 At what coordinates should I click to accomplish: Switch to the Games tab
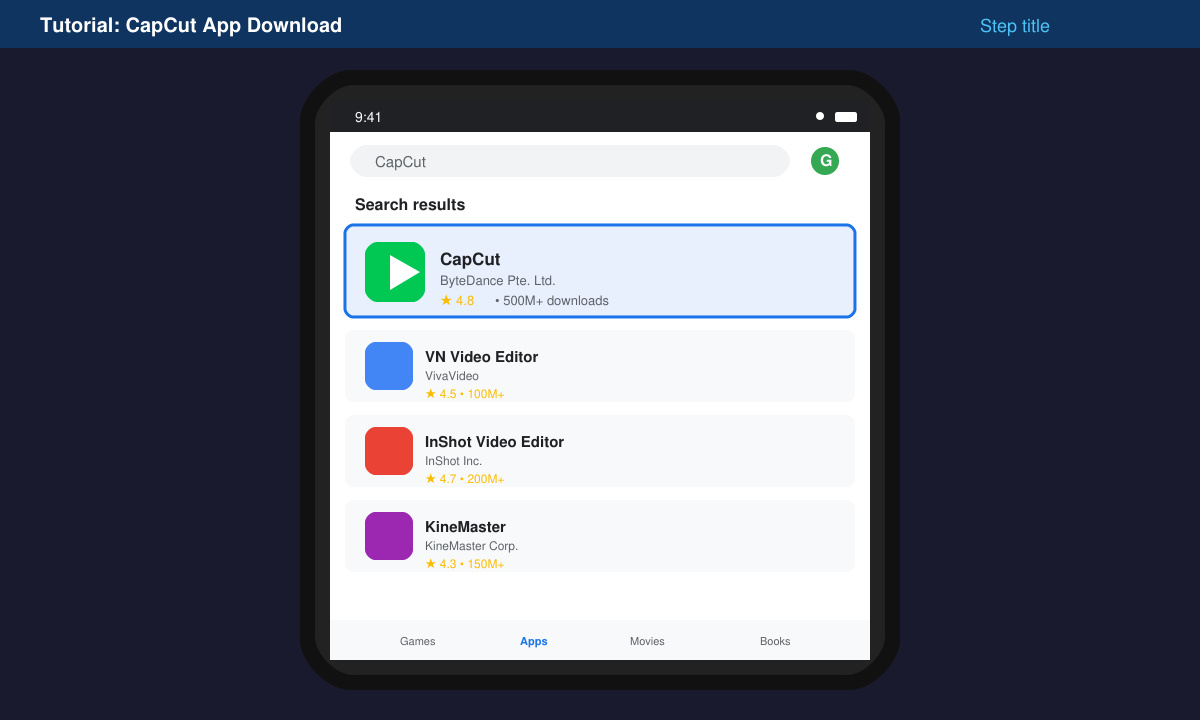tap(417, 641)
